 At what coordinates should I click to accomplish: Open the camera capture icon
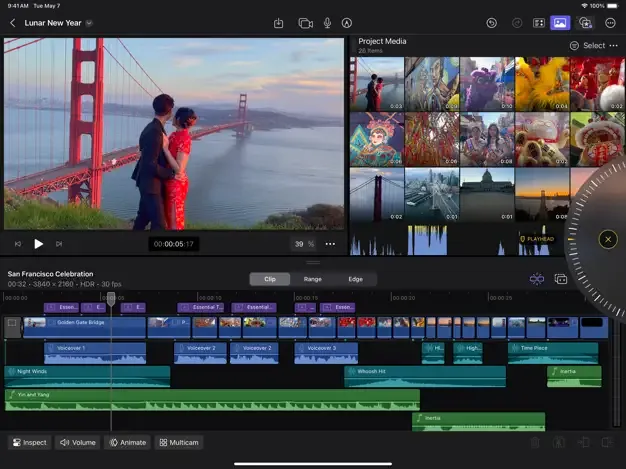305,23
